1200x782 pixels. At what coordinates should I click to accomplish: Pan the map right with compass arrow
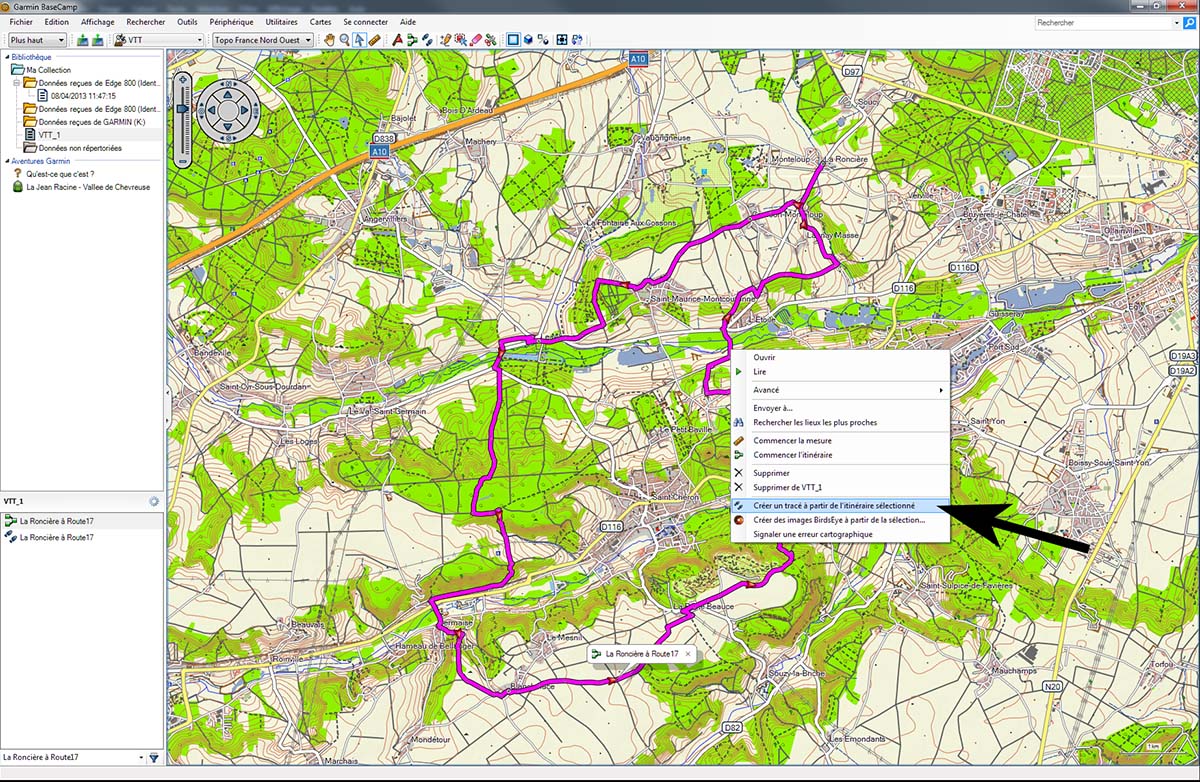click(244, 110)
